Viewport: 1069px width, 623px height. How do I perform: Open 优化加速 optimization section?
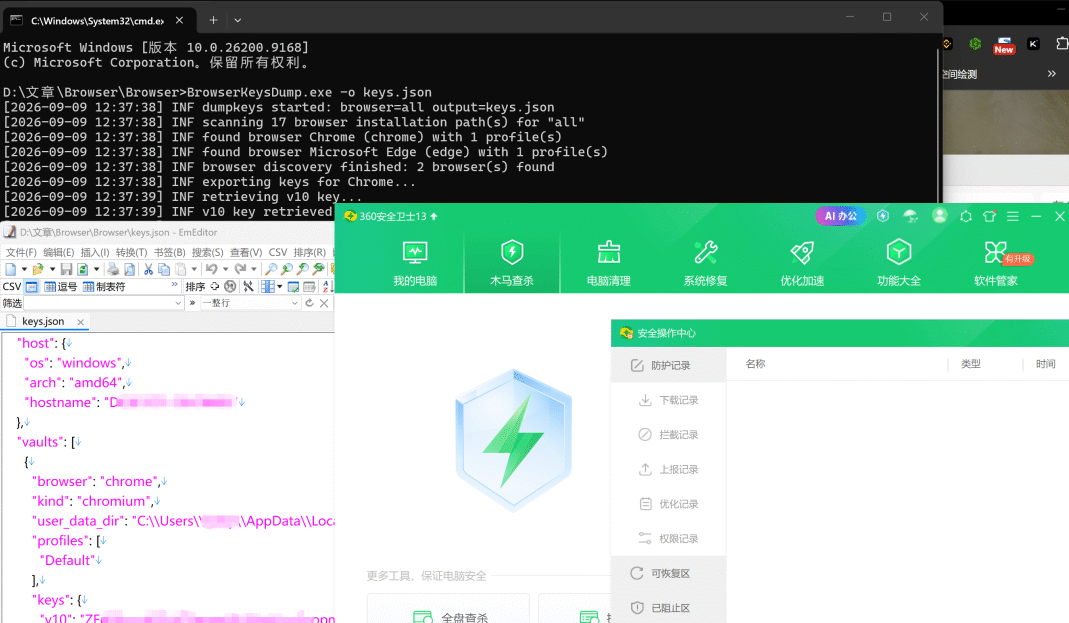(x=802, y=262)
